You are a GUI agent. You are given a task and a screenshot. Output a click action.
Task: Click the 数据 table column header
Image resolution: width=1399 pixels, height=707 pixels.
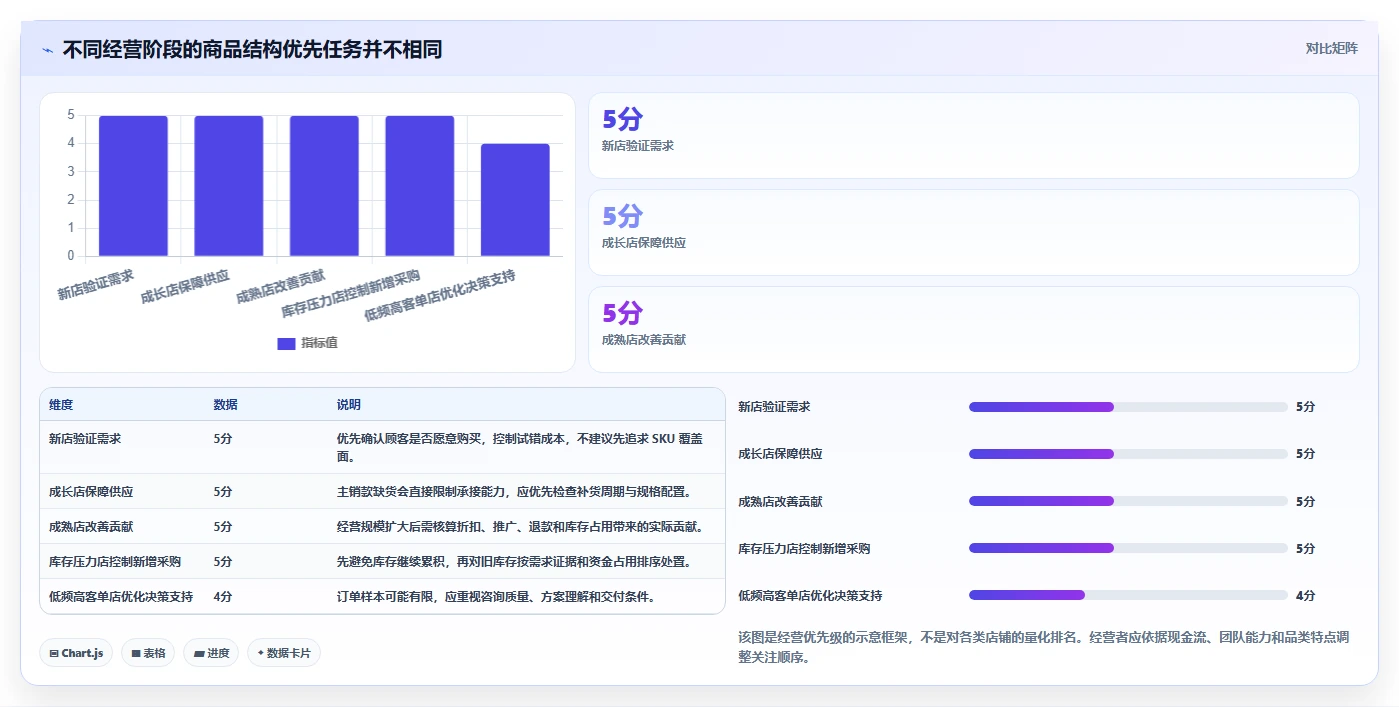pos(225,405)
